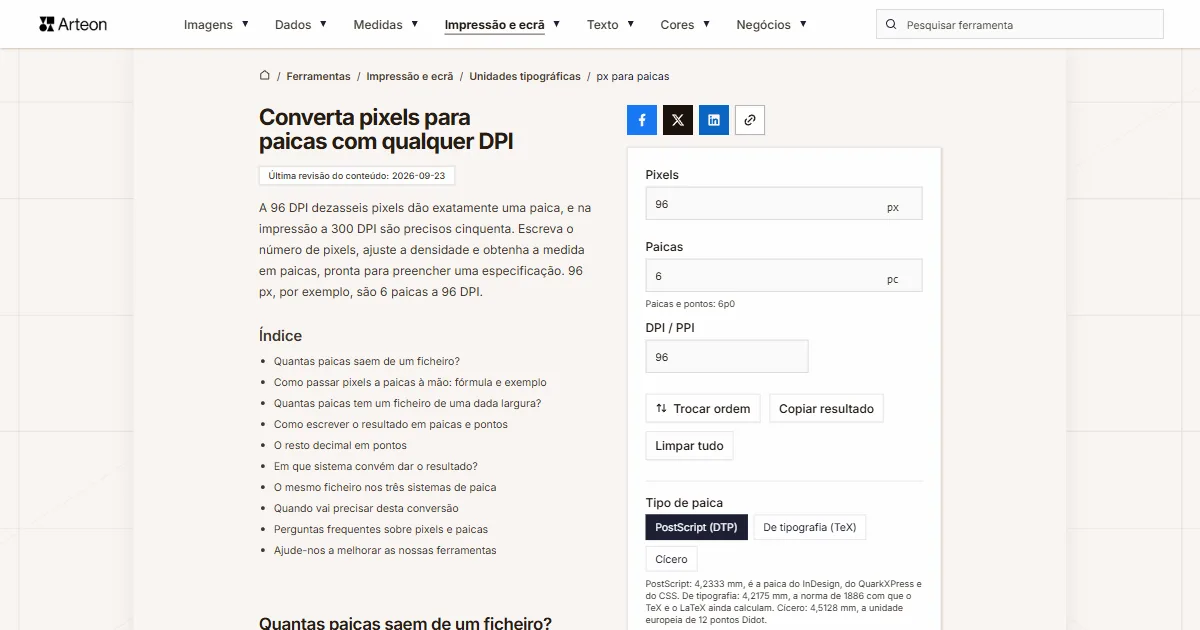Click Copiar resultado button
1200x630 pixels.
826,408
